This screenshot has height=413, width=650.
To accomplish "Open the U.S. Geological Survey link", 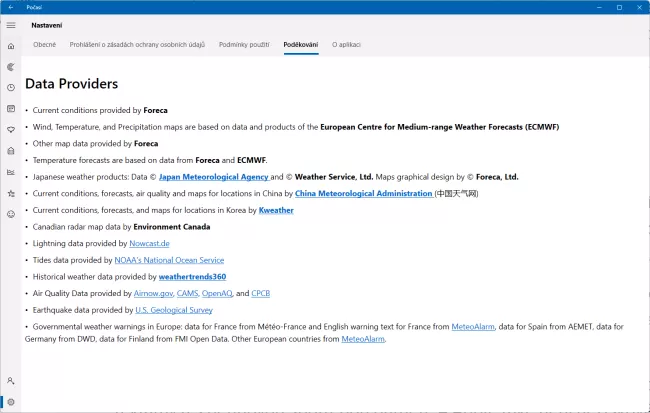I will point(174,310).
